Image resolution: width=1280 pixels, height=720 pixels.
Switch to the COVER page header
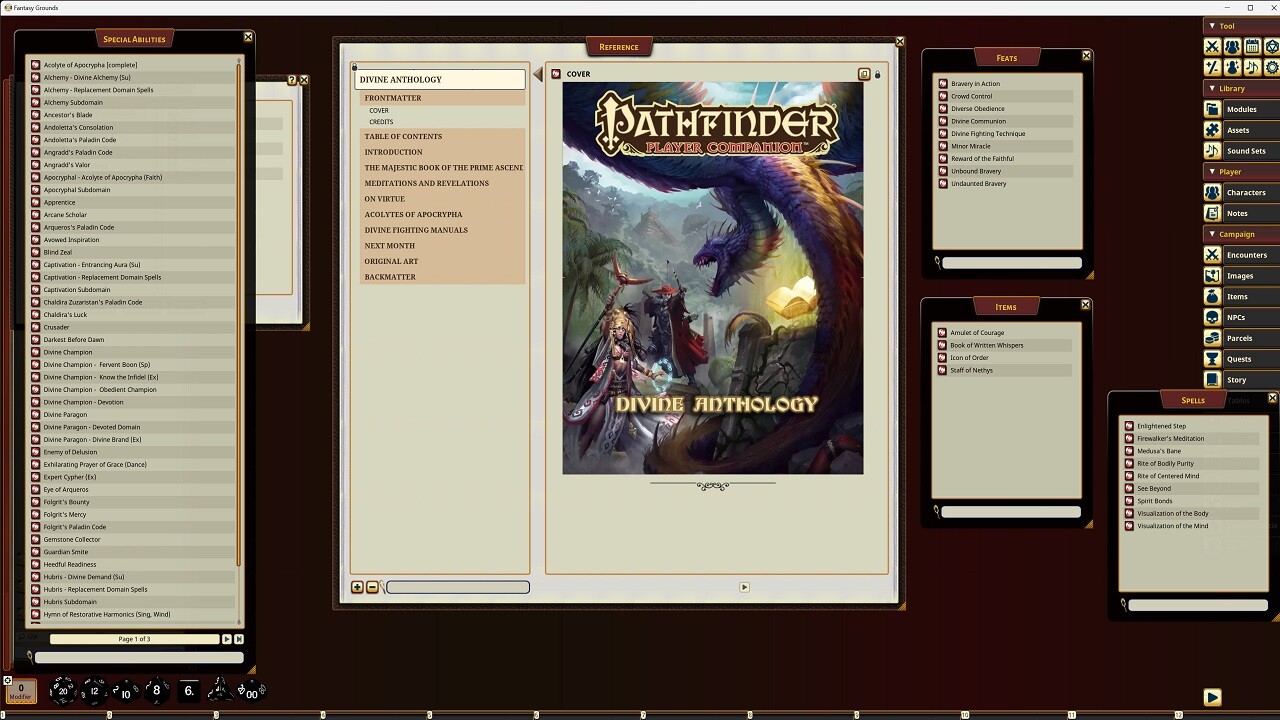(x=578, y=74)
